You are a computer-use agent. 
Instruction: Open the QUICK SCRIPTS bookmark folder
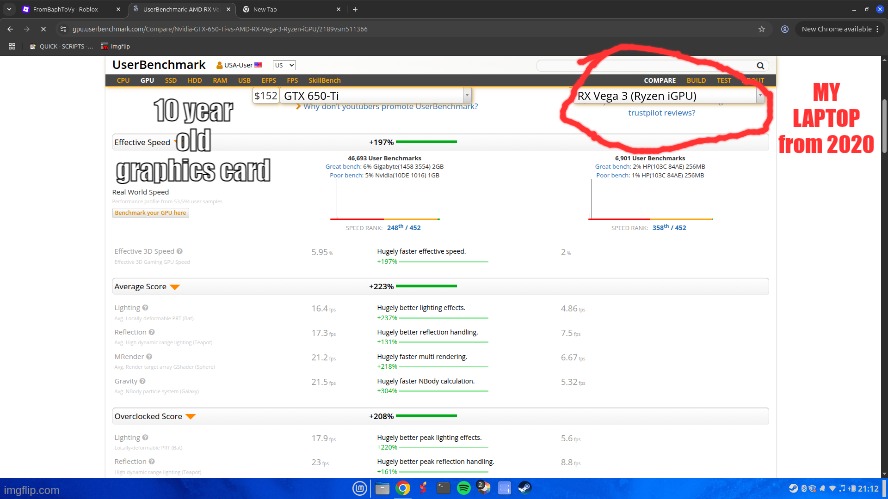(61, 46)
